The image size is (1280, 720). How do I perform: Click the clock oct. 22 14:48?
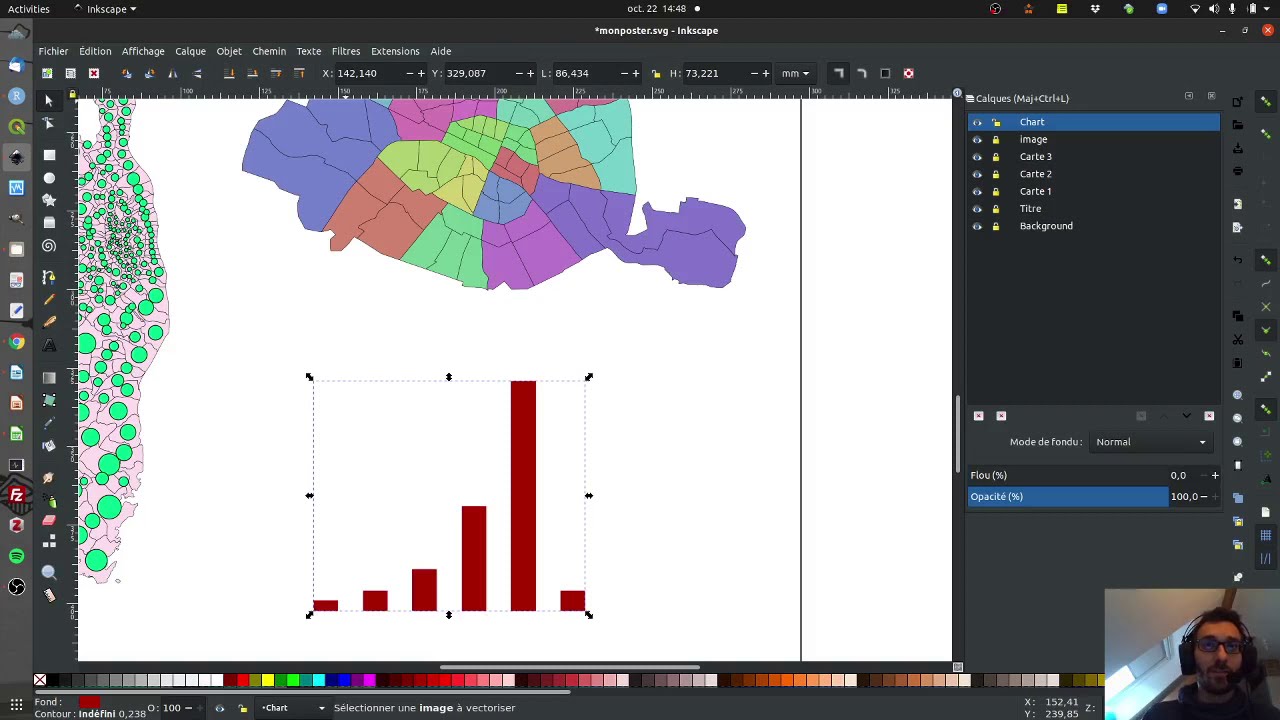point(657,9)
